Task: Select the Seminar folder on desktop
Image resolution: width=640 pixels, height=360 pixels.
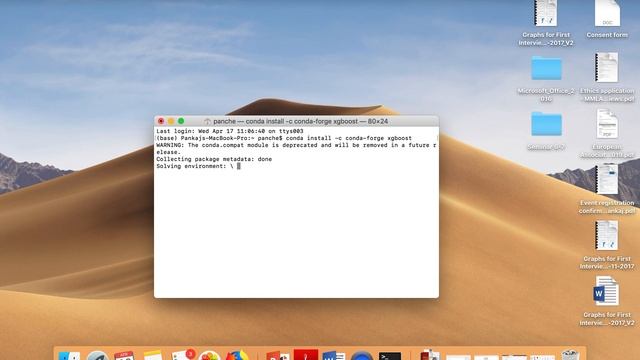Action: (x=546, y=124)
